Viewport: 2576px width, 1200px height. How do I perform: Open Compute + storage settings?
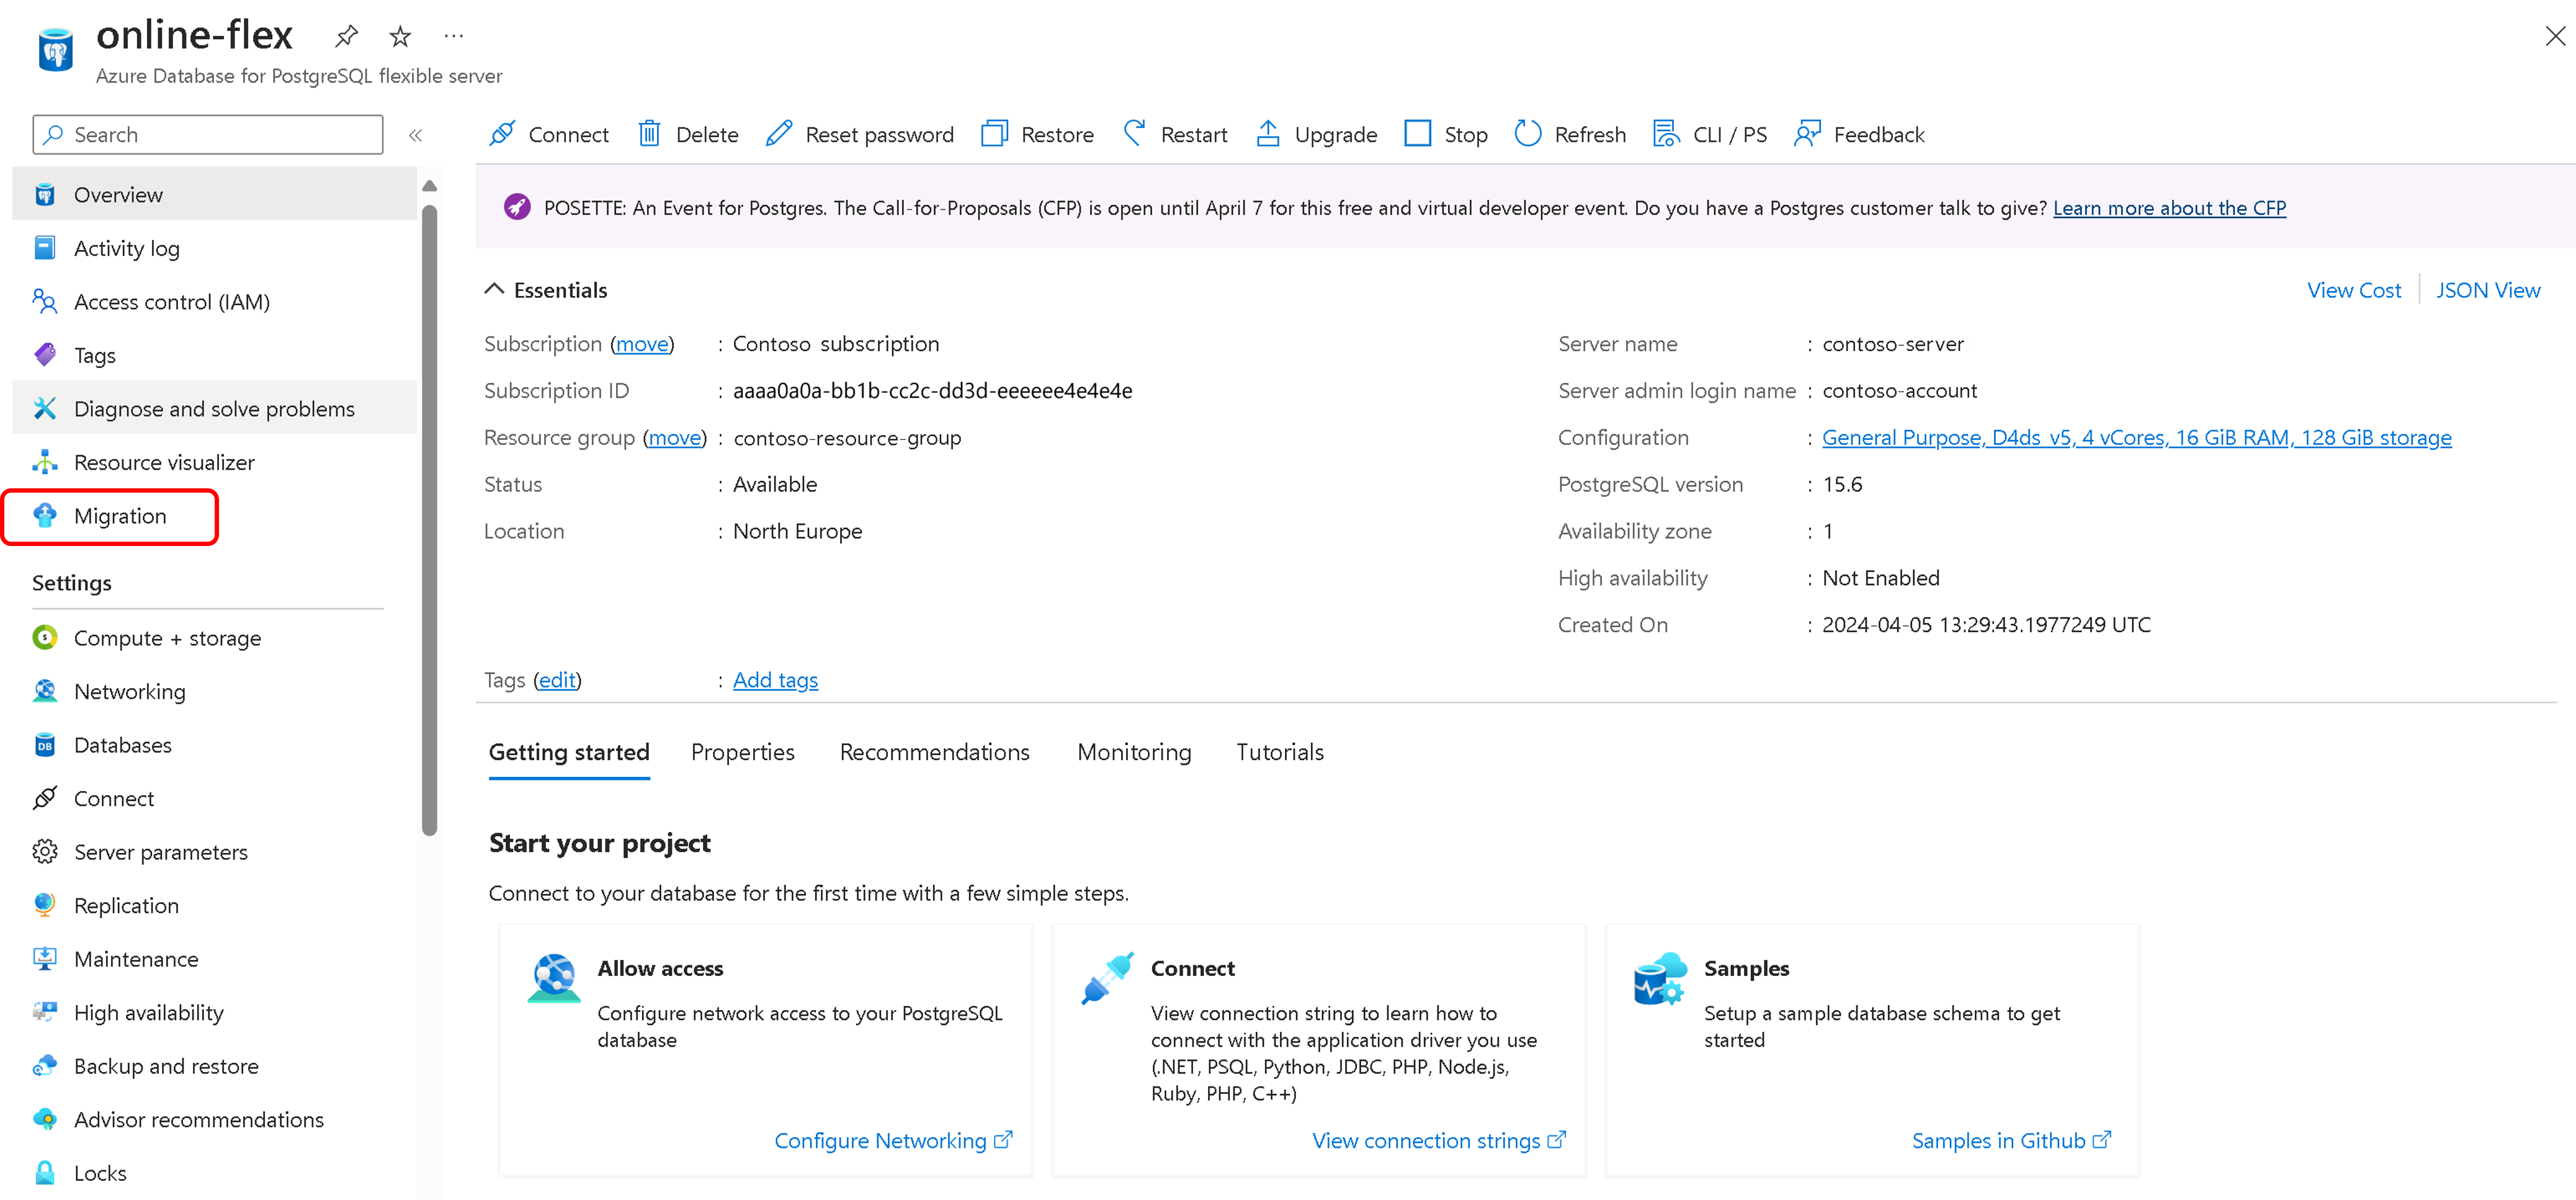(x=215, y=638)
